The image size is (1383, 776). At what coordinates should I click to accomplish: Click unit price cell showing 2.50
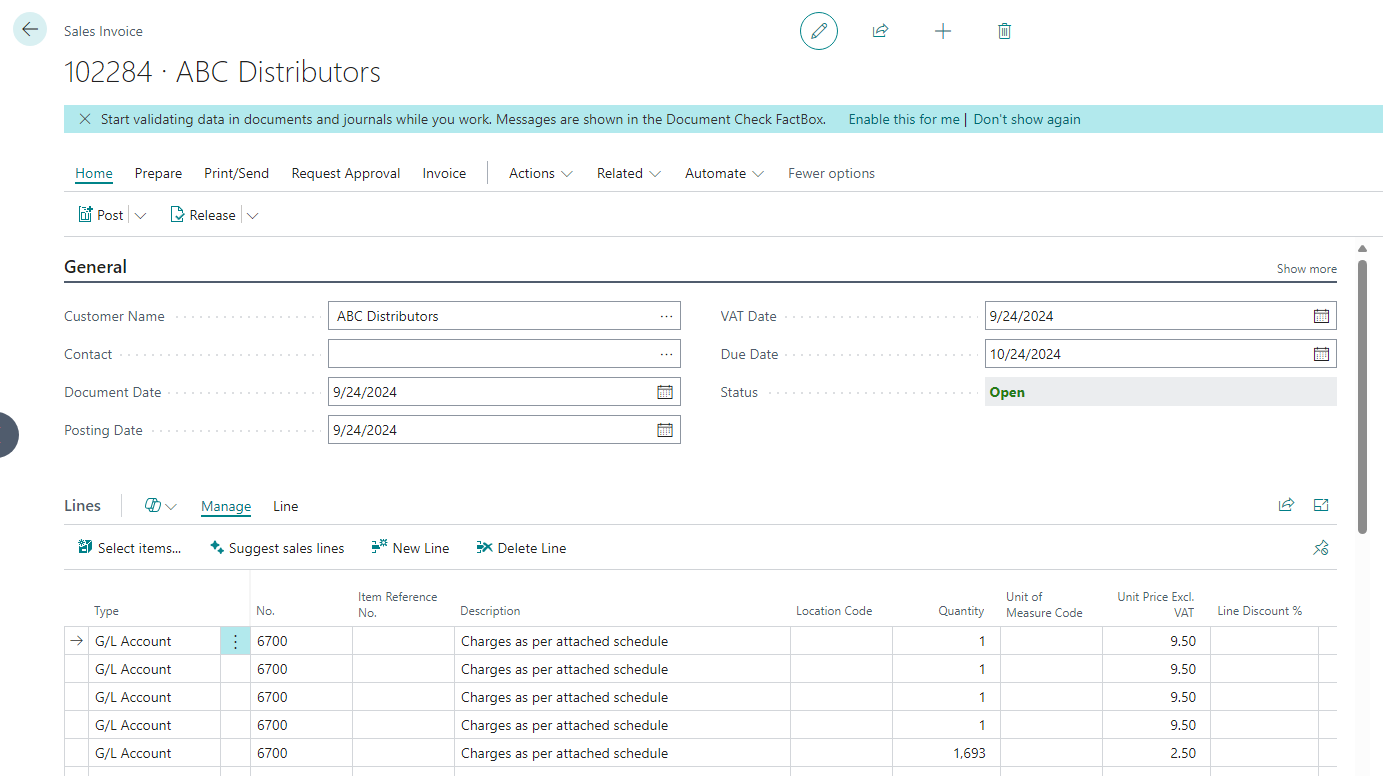coord(1156,753)
